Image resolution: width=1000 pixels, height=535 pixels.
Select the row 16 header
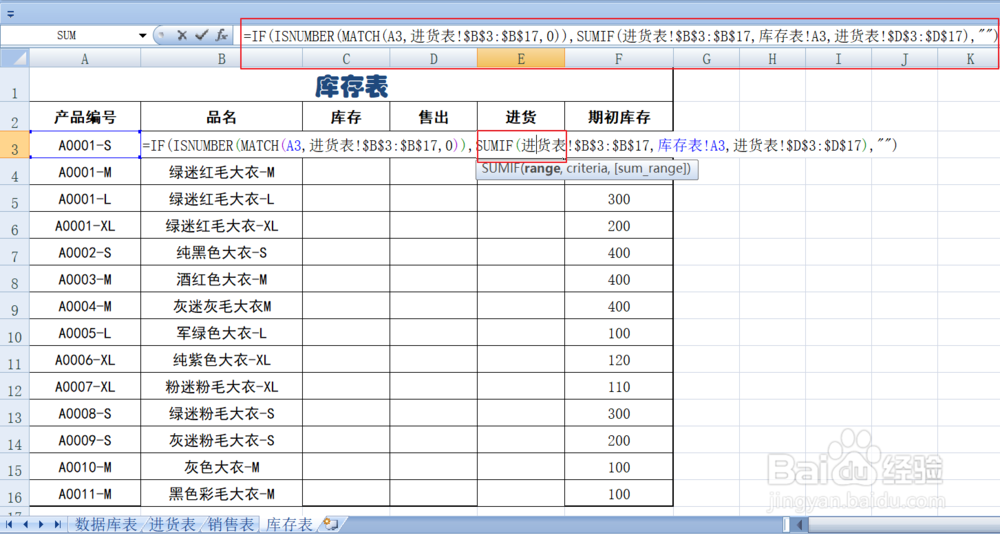click(x=15, y=494)
